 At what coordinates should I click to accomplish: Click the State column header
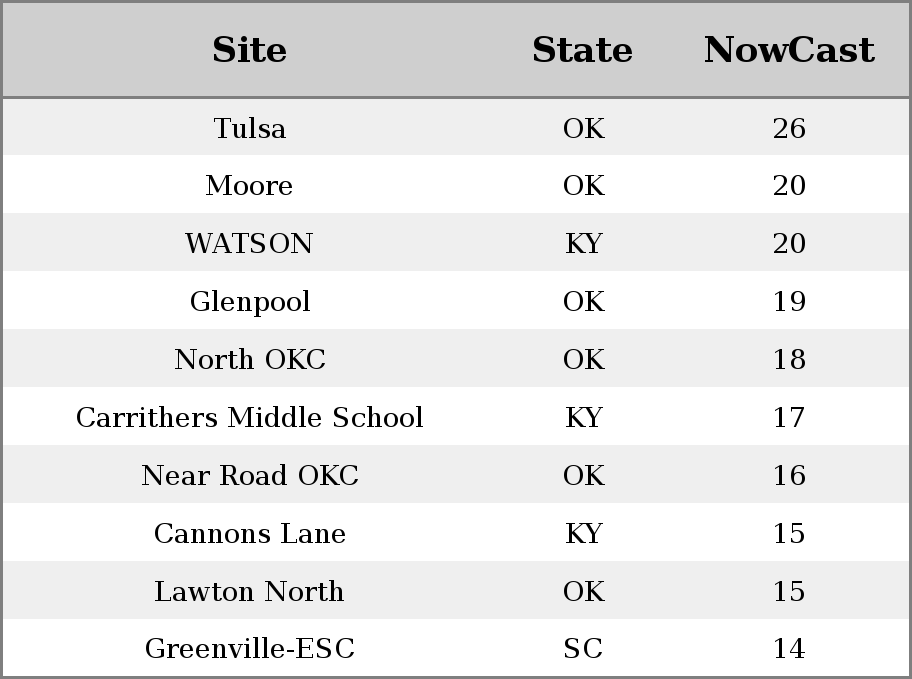(x=583, y=50)
